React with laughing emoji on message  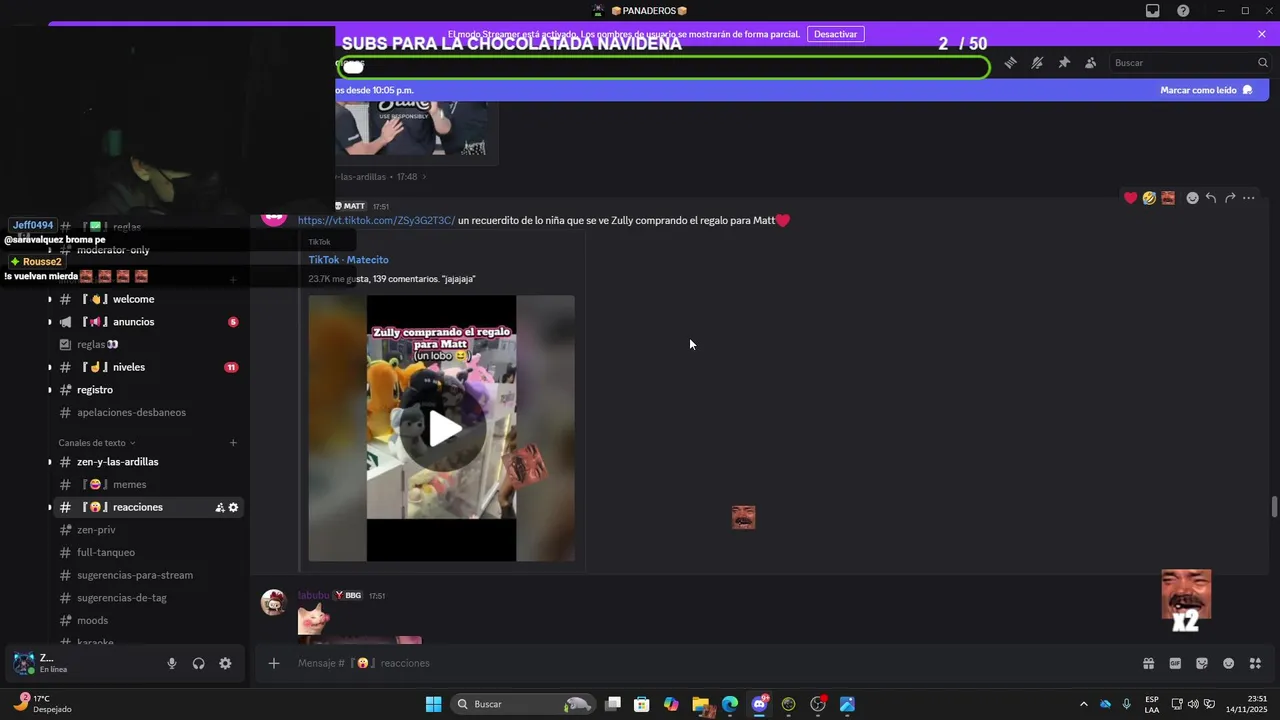pyautogui.click(x=1149, y=198)
